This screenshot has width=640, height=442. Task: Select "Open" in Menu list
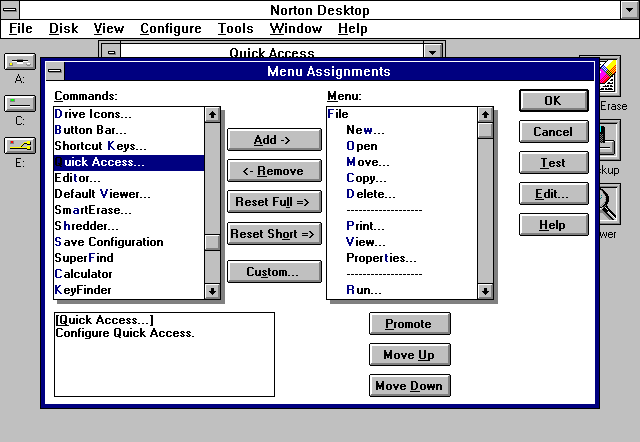point(402,146)
